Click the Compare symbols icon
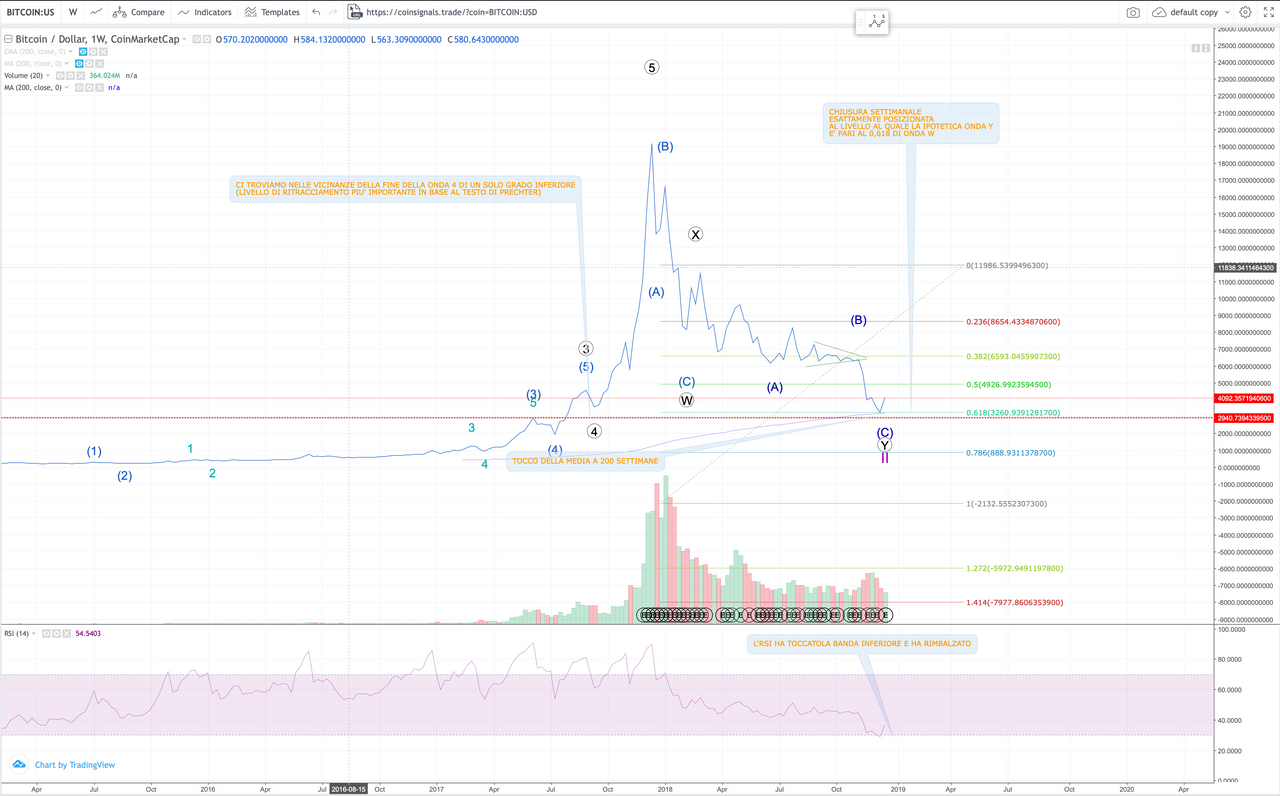 click(x=120, y=12)
